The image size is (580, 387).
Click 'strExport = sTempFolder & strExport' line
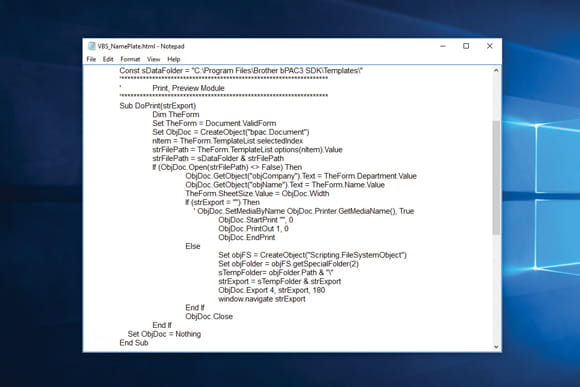click(x=280, y=282)
